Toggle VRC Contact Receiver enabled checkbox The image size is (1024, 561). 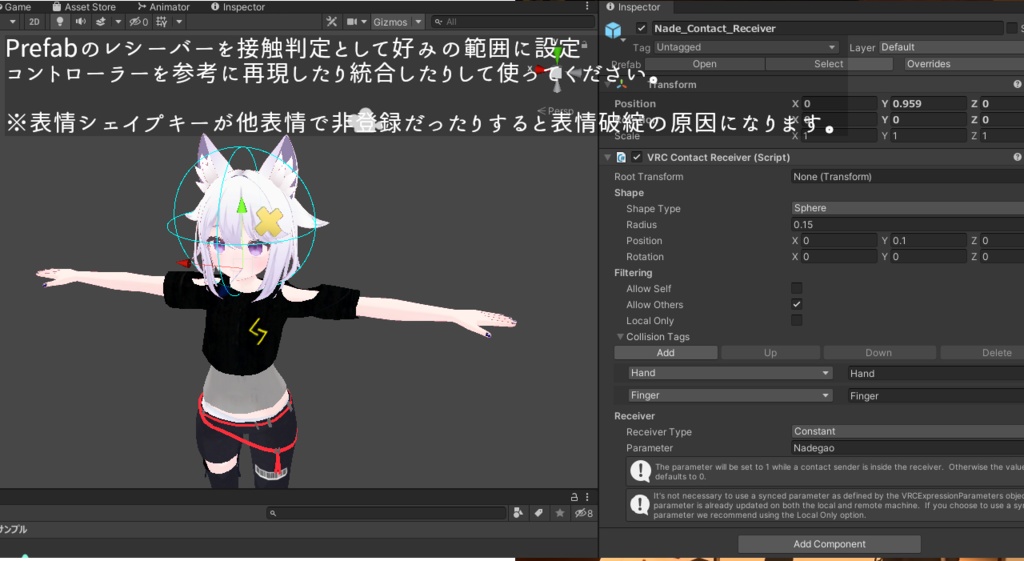tap(637, 157)
